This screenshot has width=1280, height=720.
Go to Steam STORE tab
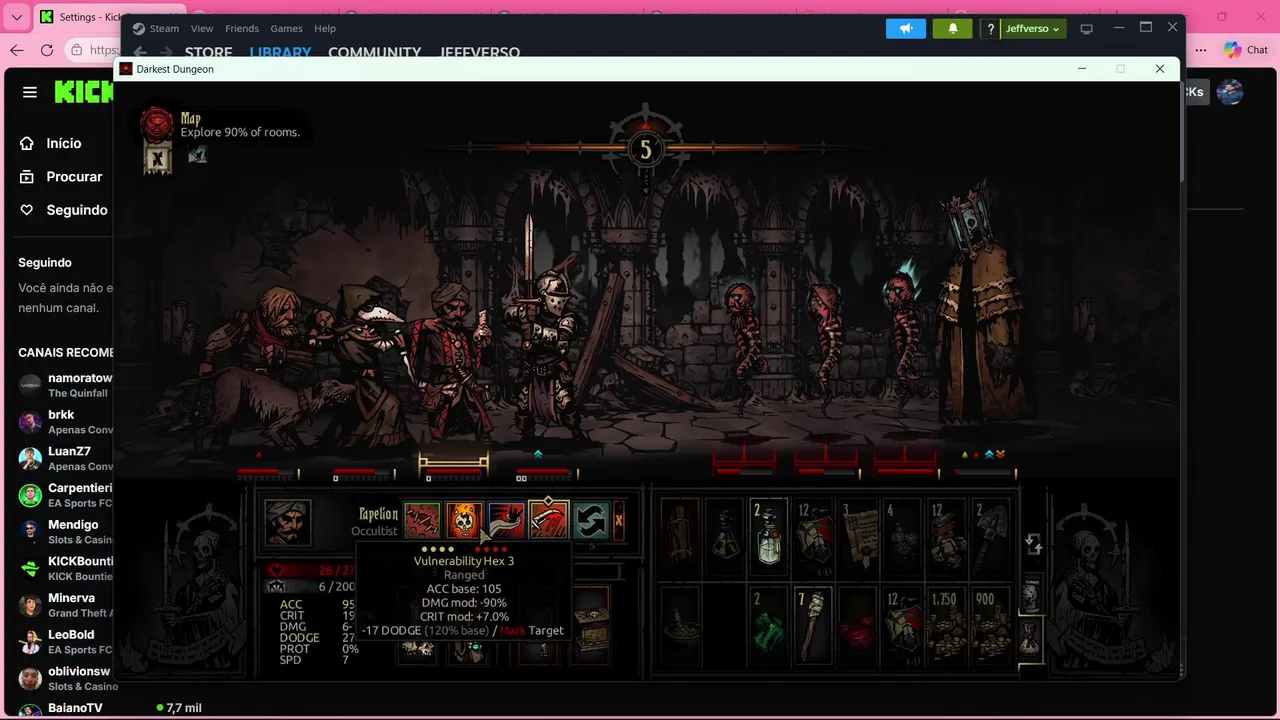coord(208,52)
